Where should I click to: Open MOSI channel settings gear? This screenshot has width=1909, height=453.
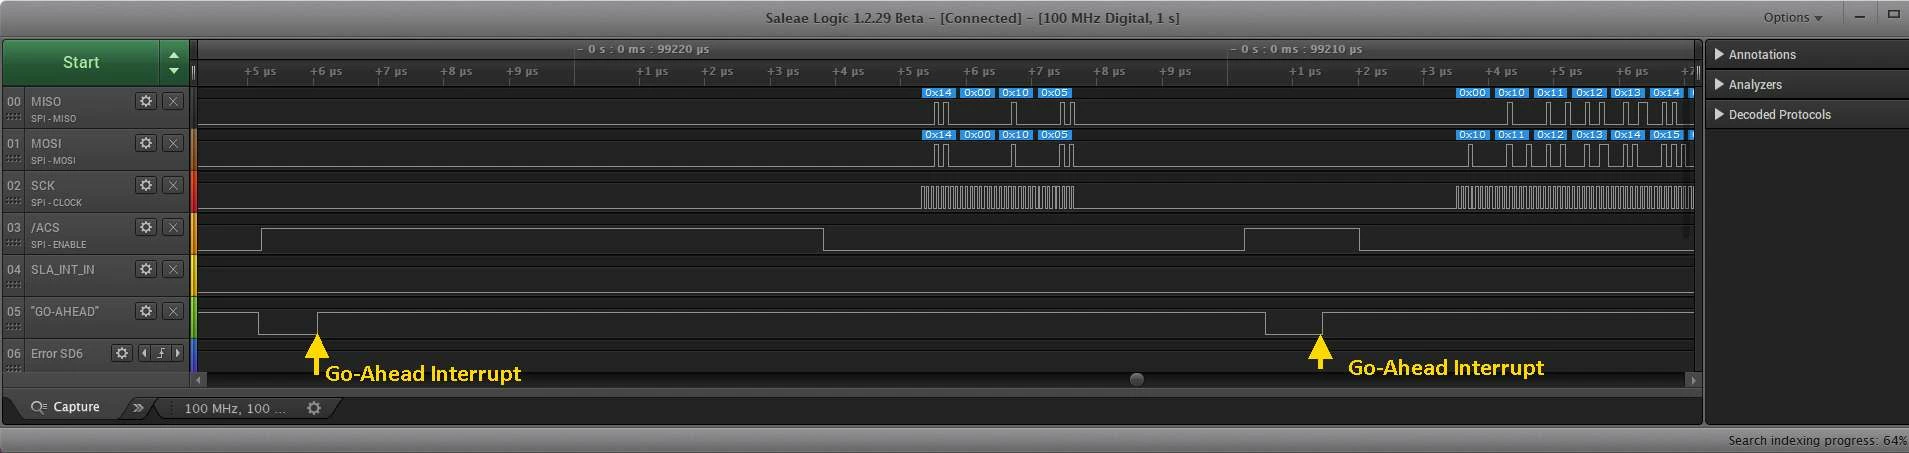(146, 143)
